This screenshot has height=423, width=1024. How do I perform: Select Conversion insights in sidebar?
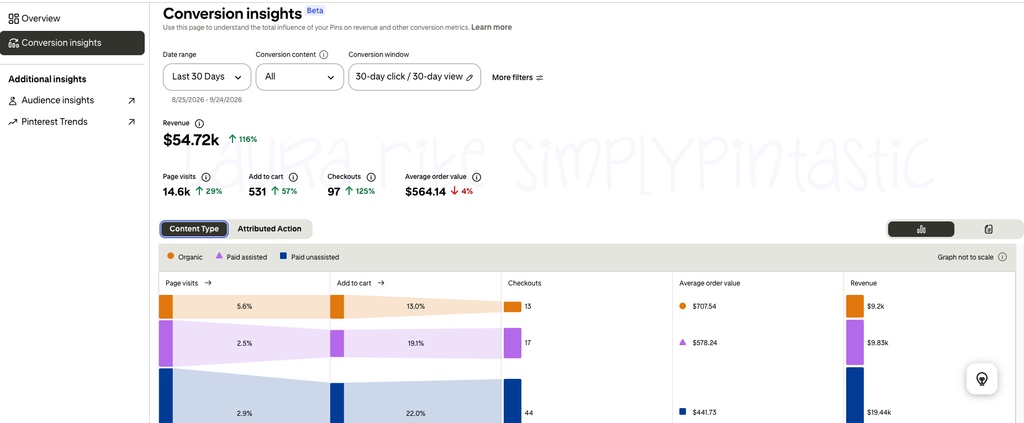tap(72, 42)
